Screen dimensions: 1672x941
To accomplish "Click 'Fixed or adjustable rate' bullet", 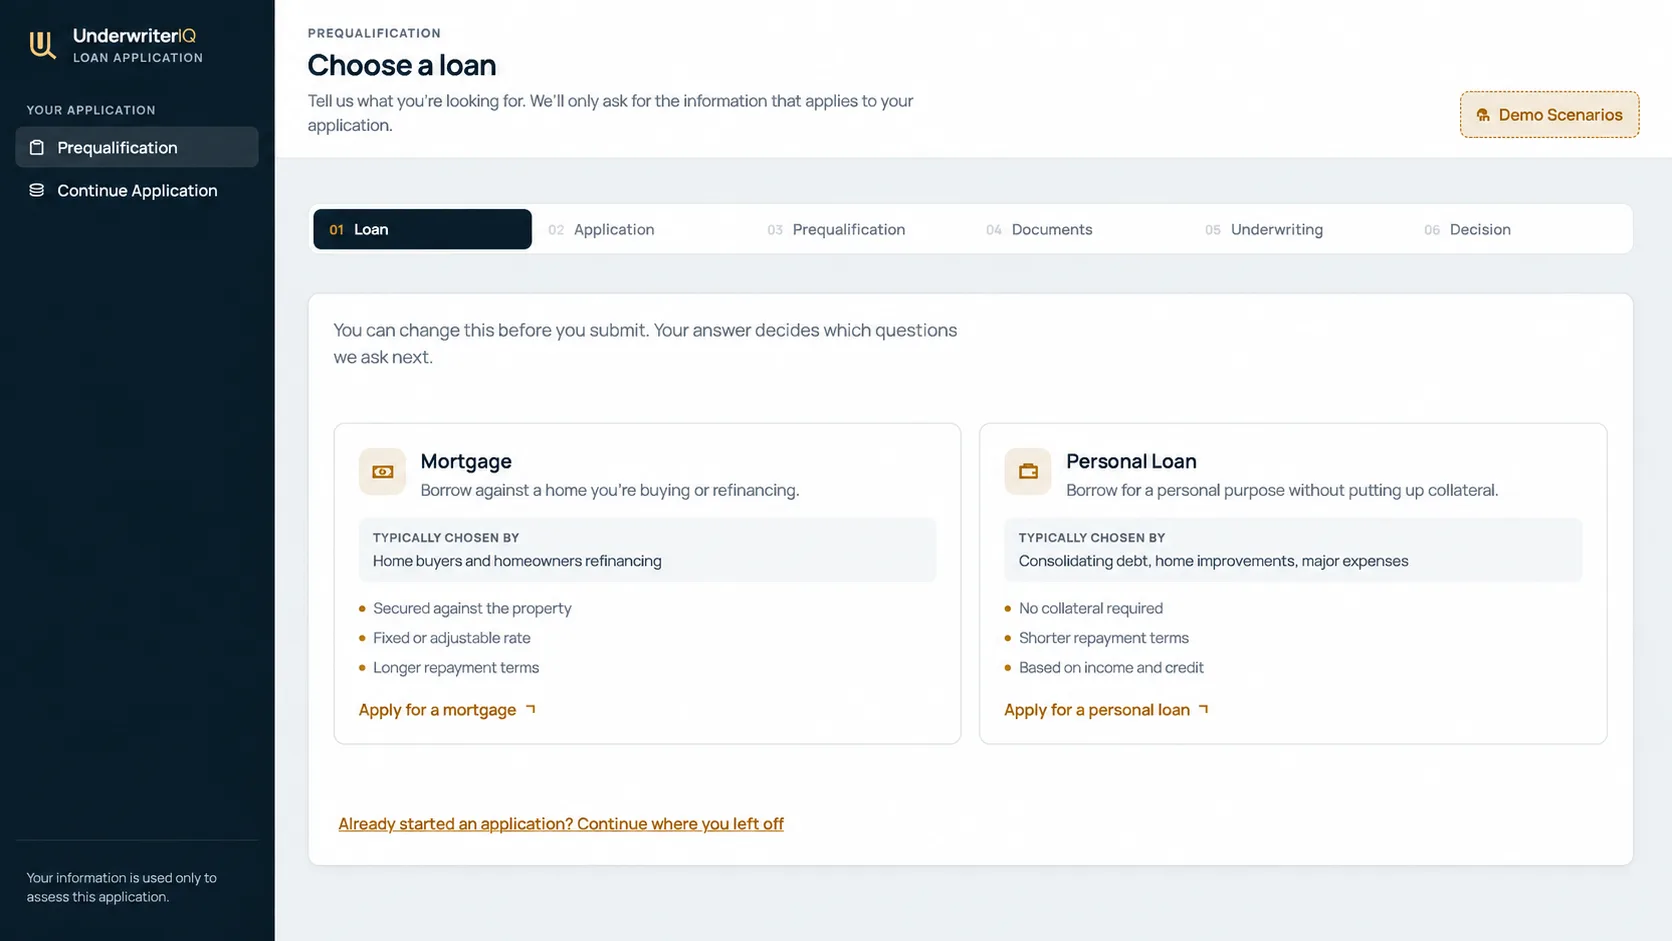I will tap(452, 638).
